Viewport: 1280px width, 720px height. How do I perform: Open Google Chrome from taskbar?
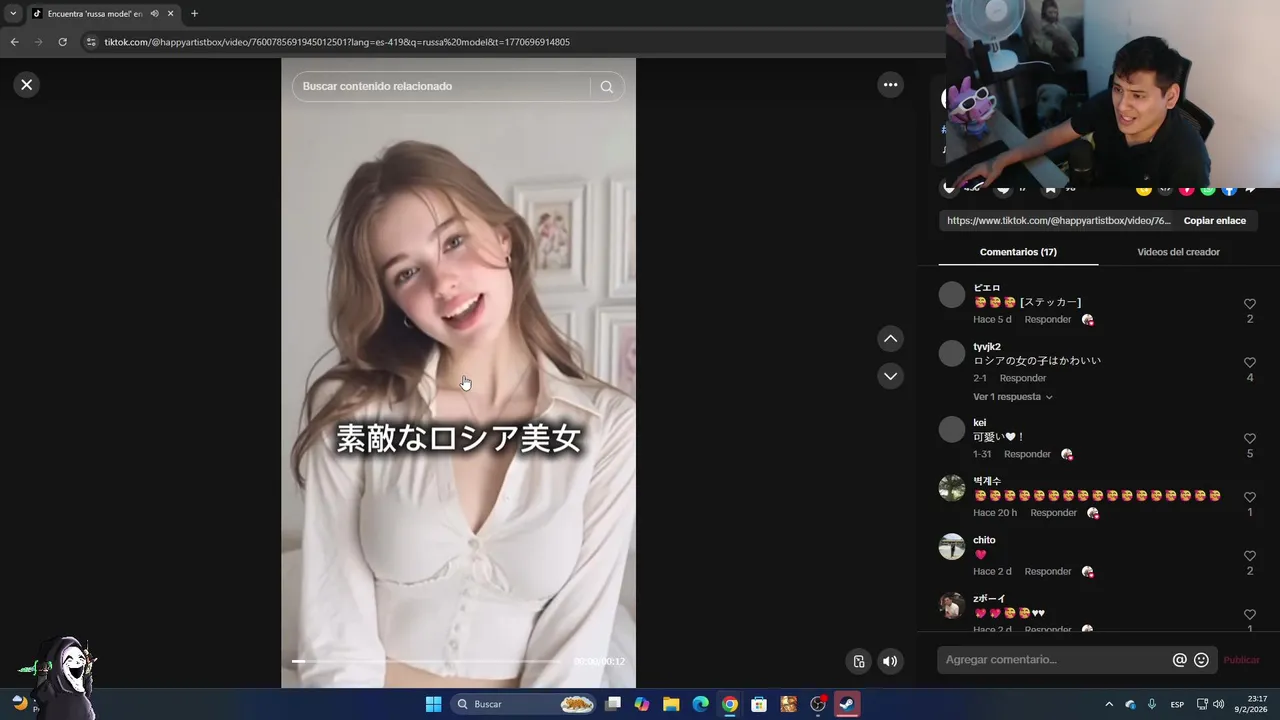point(730,704)
